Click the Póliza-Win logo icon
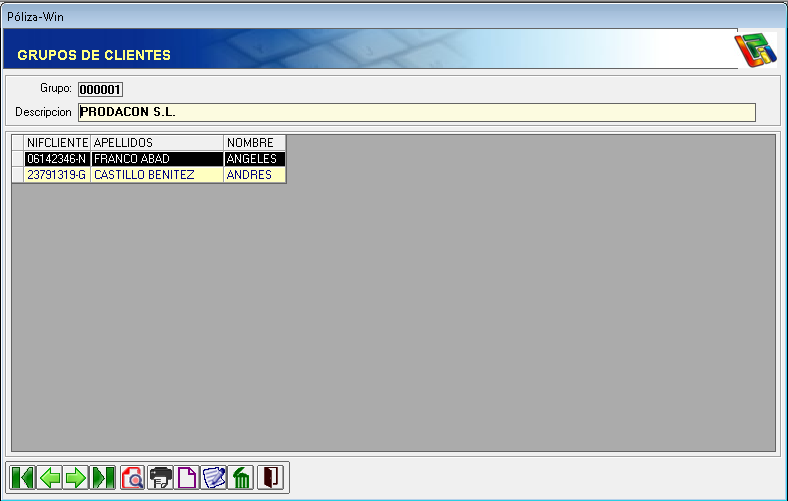788x501 pixels. [x=755, y=49]
